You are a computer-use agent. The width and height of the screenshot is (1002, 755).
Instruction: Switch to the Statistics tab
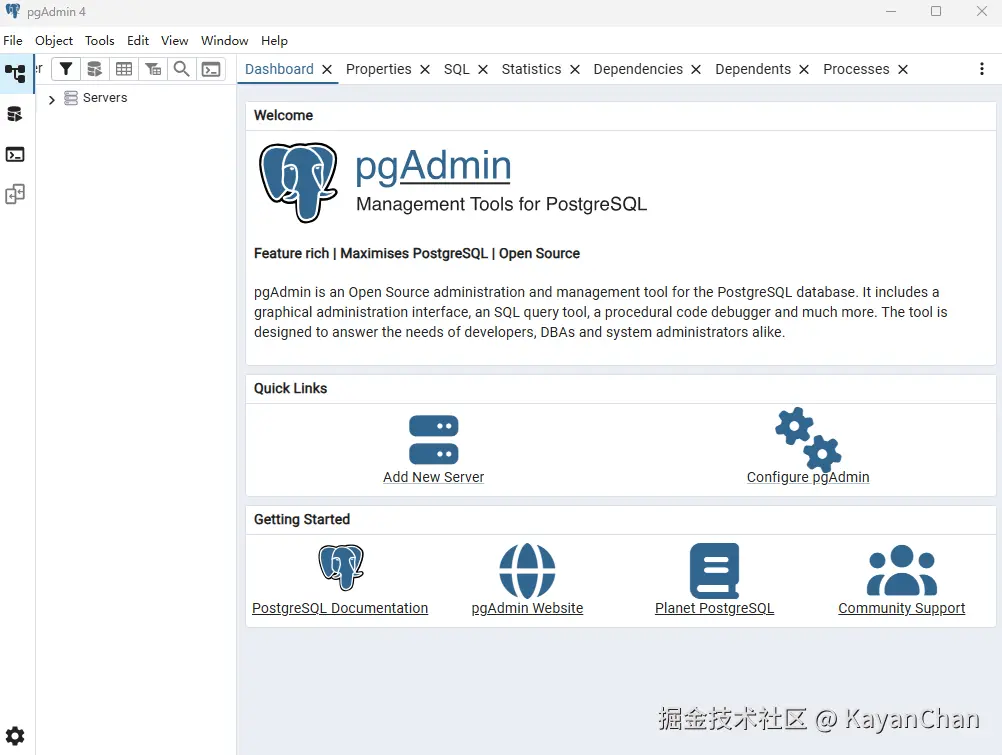pos(531,69)
